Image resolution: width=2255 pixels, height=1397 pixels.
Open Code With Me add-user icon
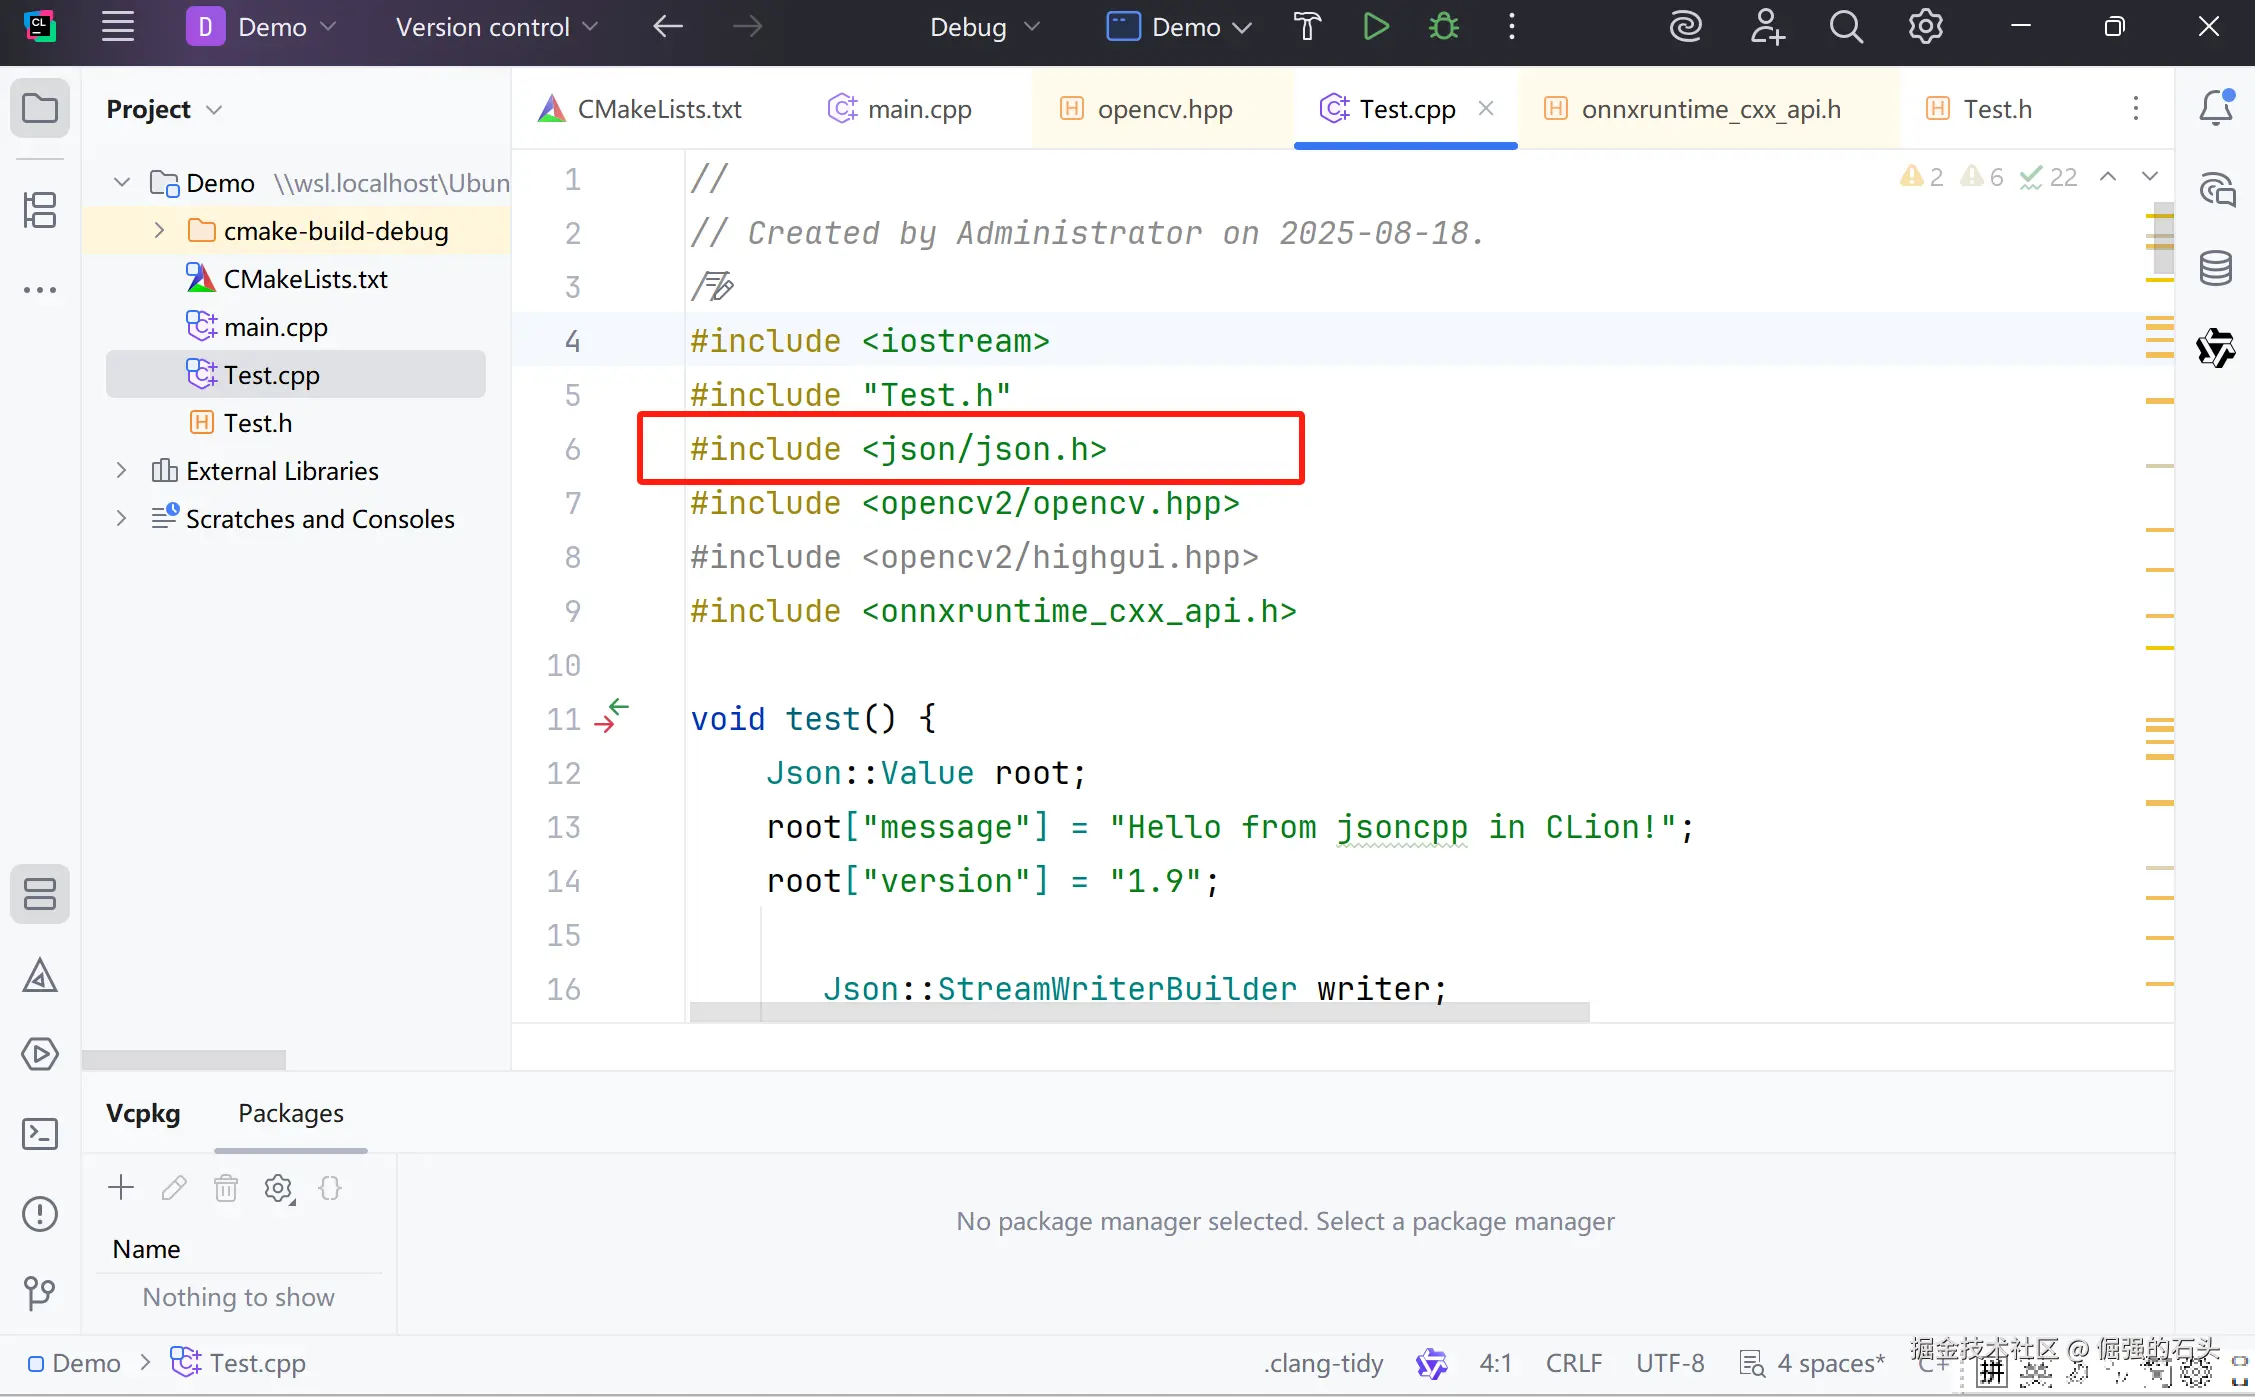click(1767, 27)
